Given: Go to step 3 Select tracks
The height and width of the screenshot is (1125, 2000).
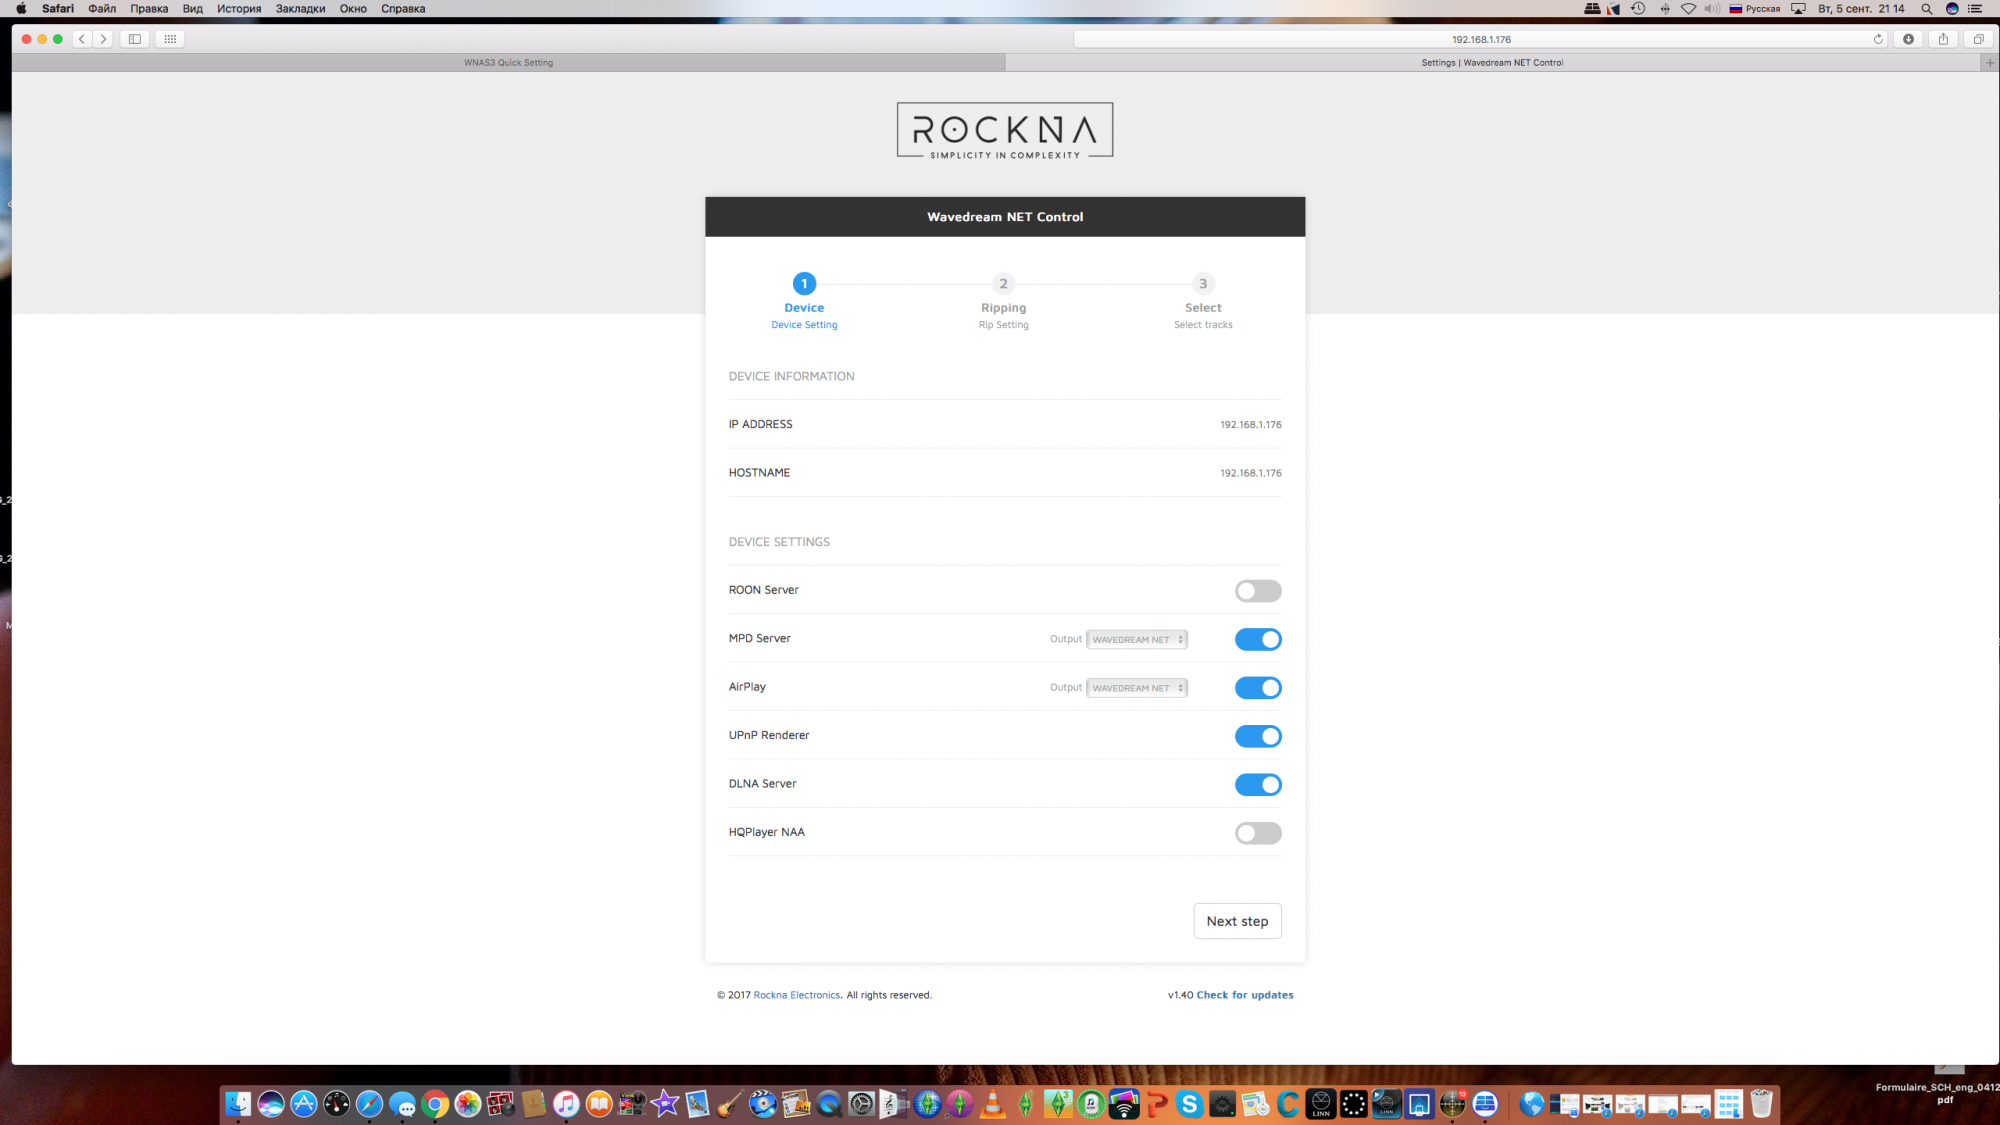Looking at the screenshot, I should pyautogui.click(x=1203, y=301).
